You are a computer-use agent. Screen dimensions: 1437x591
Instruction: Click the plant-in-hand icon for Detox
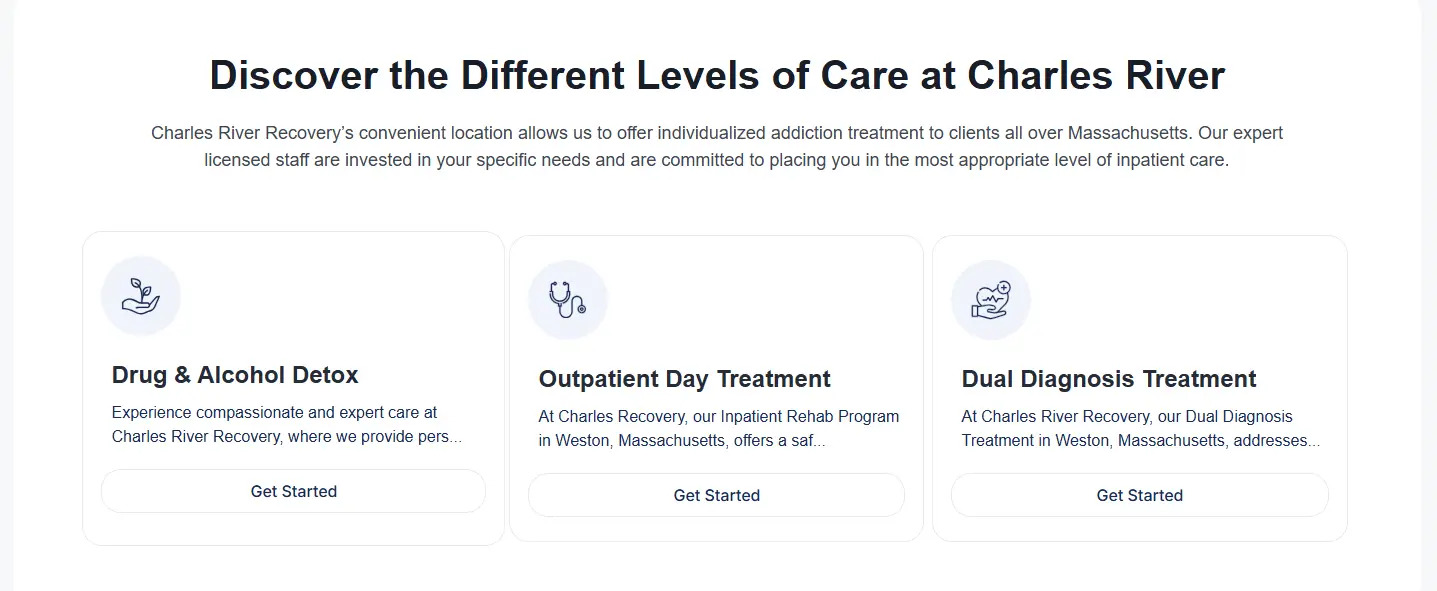(x=141, y=296)
